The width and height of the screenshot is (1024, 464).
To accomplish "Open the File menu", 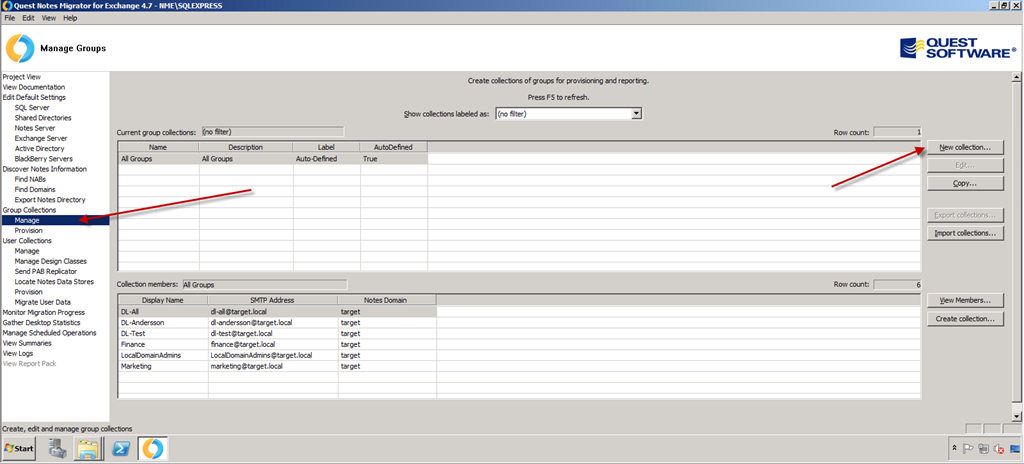I will (10, 18).
